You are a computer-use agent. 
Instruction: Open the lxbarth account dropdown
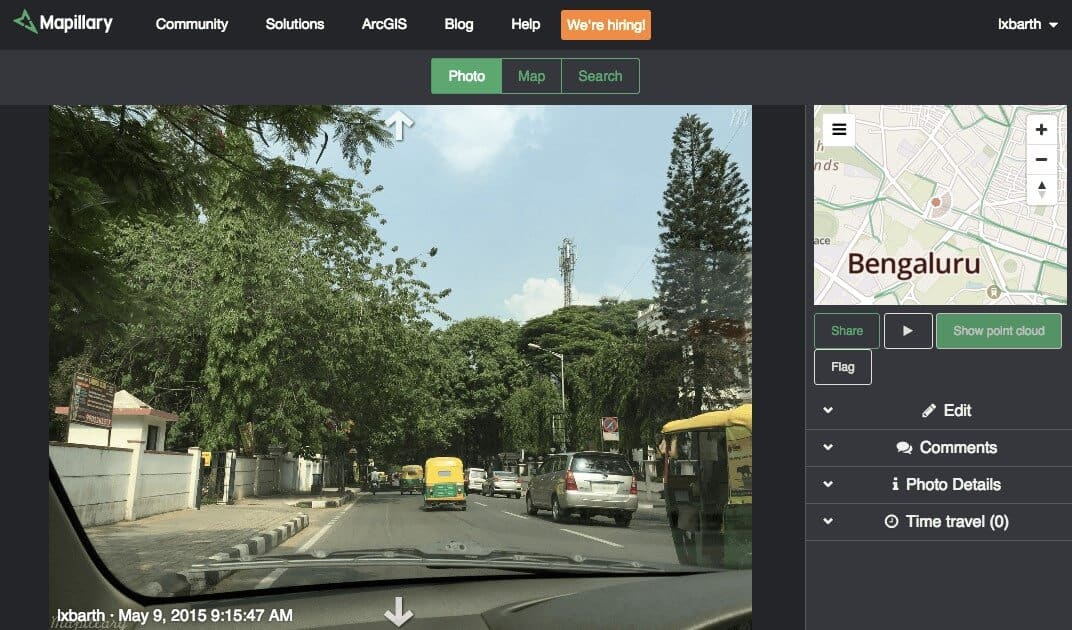1028,24
